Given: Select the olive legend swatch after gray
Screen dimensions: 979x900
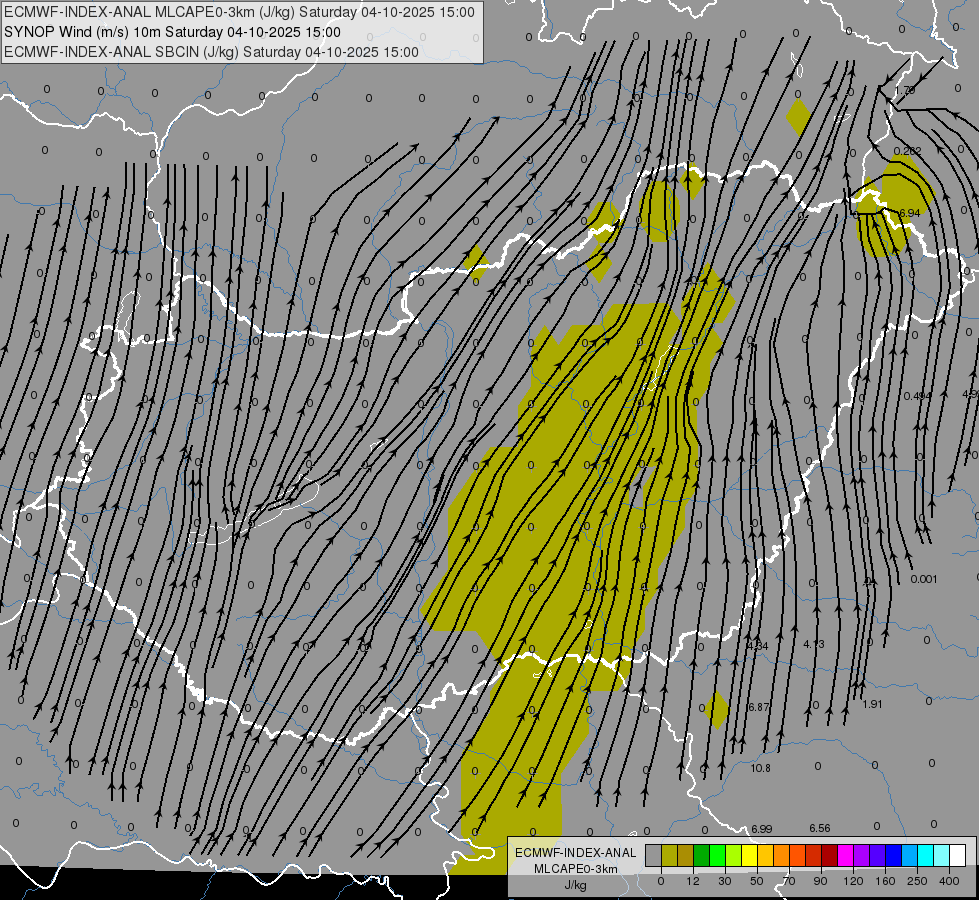Looking at the screenshot, I should (x=669, y=855).
